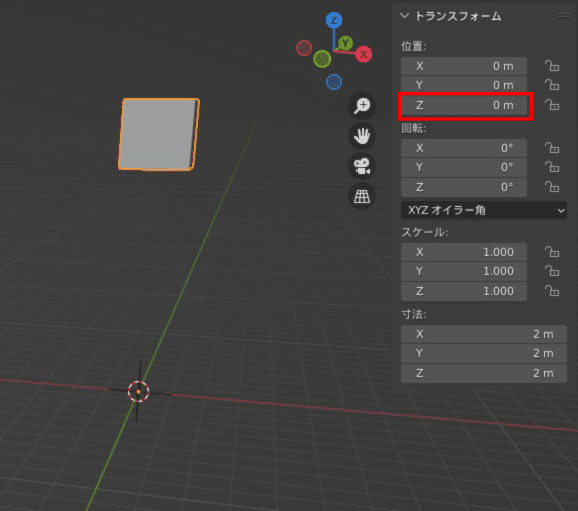Screen dimensions: 578x511
Task: Click the zoom magnifier viewport icon
Action: click(x=362, y=106)
